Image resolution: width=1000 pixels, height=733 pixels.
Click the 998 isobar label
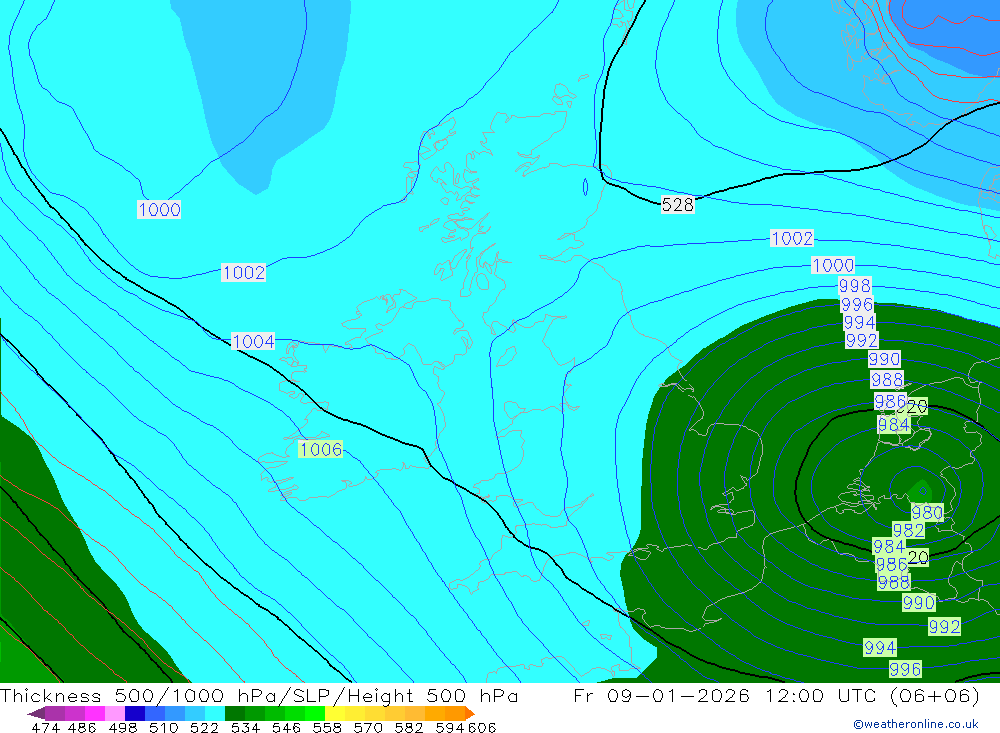click(x=855, y=285)
